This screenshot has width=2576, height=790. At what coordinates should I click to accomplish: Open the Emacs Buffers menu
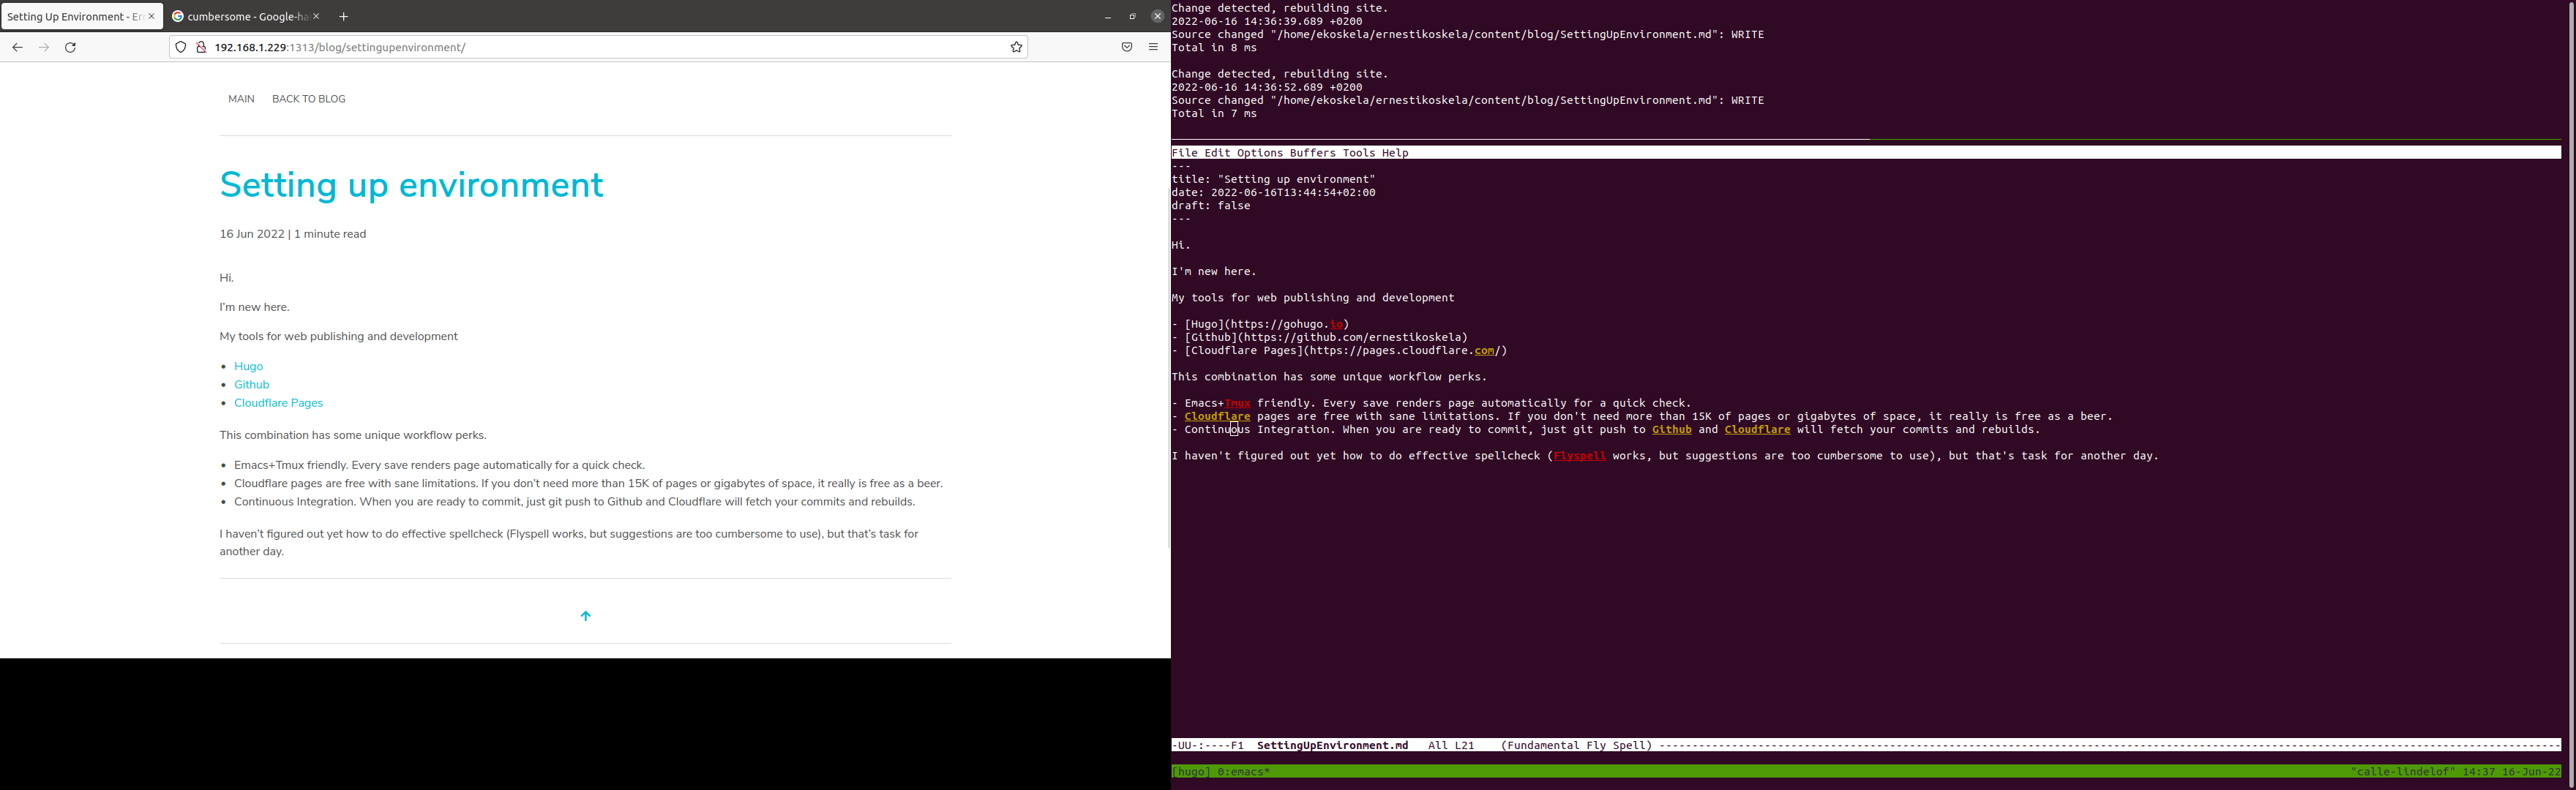click(1313, 153)
